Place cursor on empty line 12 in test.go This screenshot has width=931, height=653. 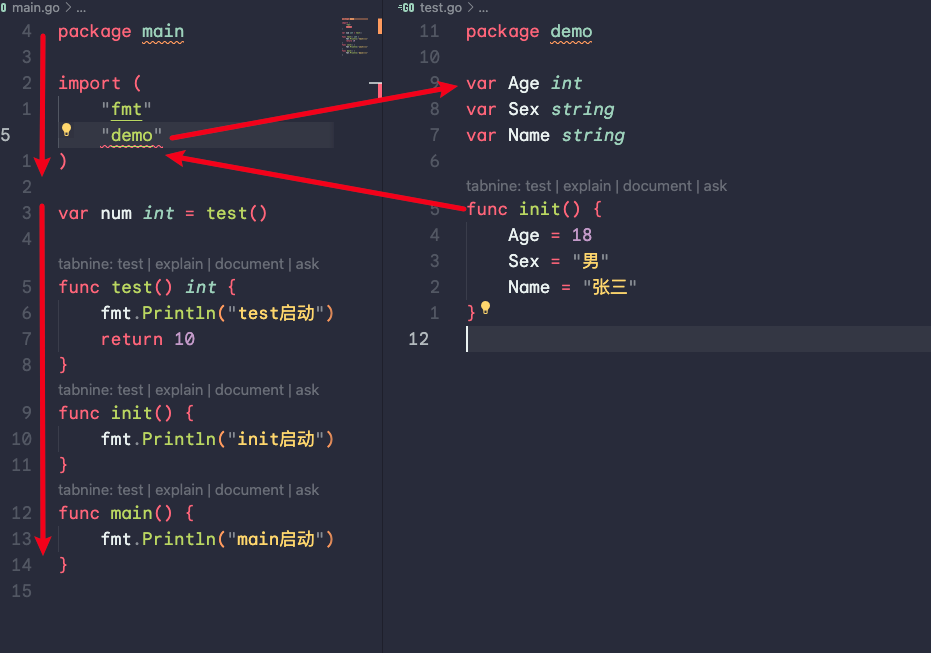point(600,339)
